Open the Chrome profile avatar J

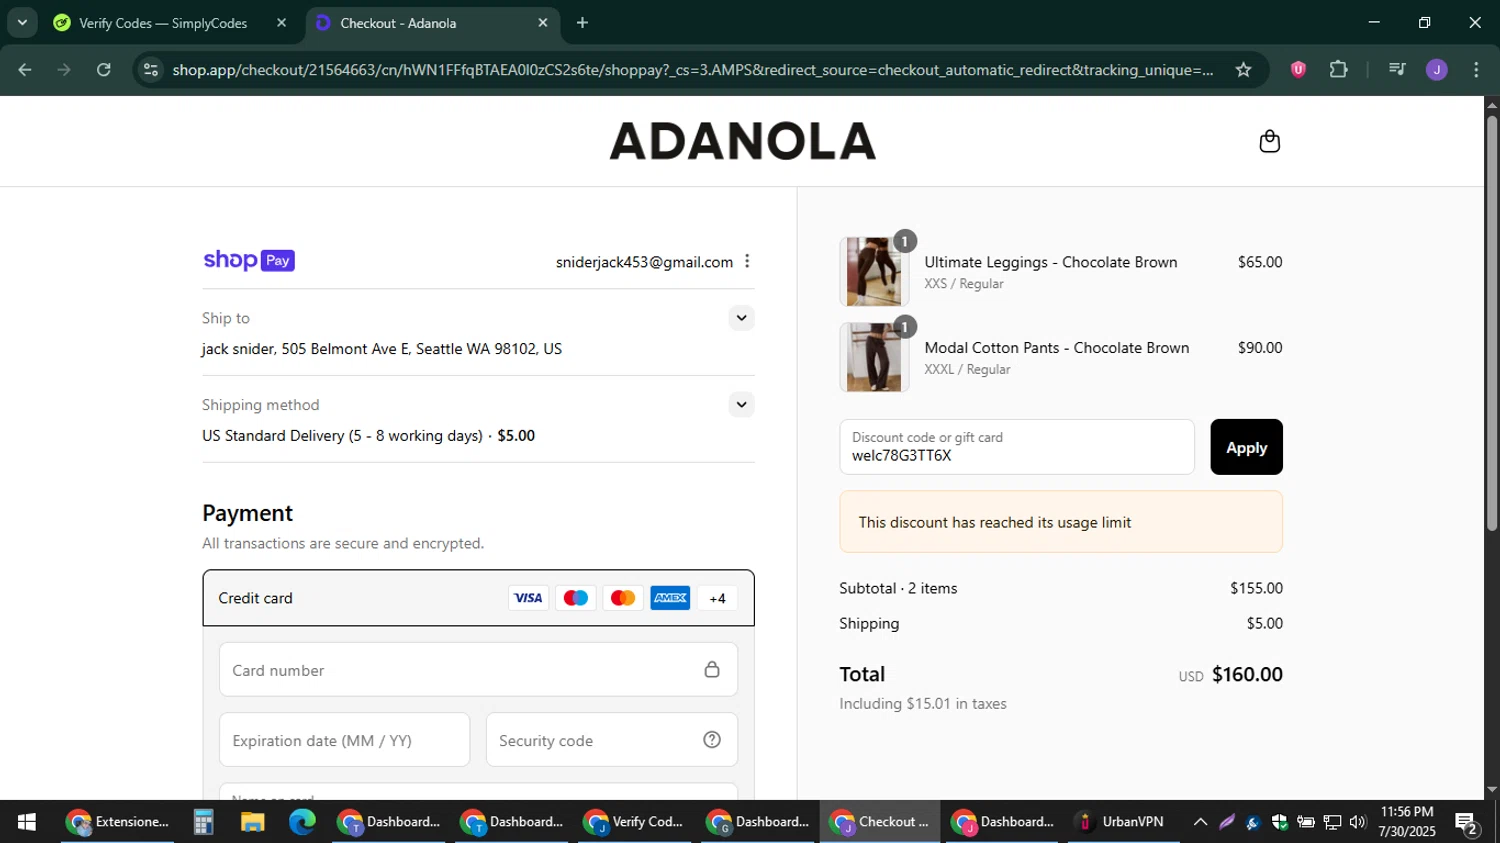coord(1437,69)
